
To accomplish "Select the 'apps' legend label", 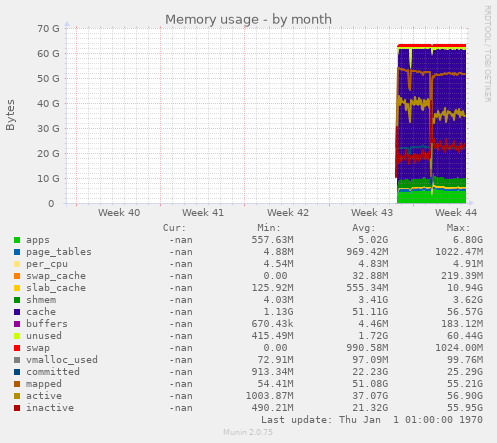I will pyautogui.click(x=38, y=240).
